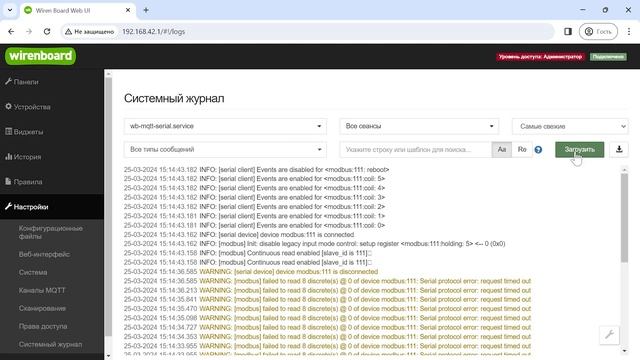Image resolution: width=640 pixels, height=360 pixels.
Task: Click the Не защищено security warning
Action: tap(89, 31)
